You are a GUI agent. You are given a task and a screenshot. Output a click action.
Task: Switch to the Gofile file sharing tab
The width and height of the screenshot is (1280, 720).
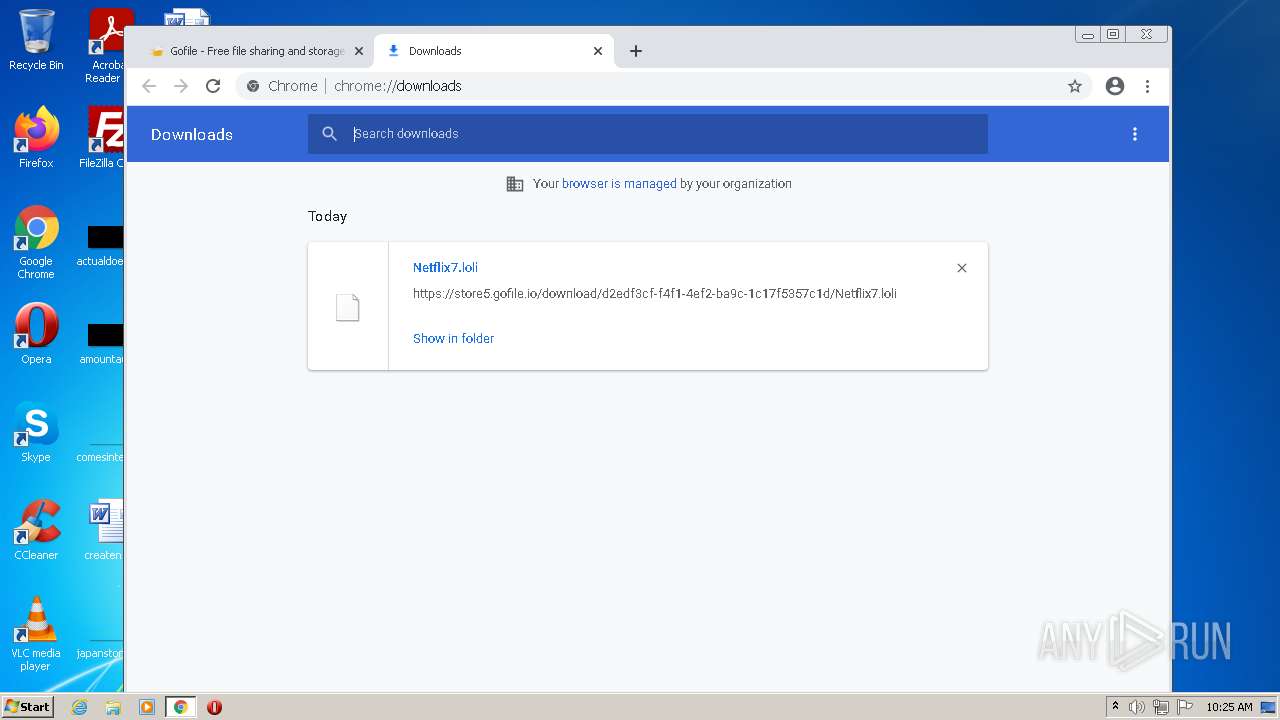click(x=257, y=51)
